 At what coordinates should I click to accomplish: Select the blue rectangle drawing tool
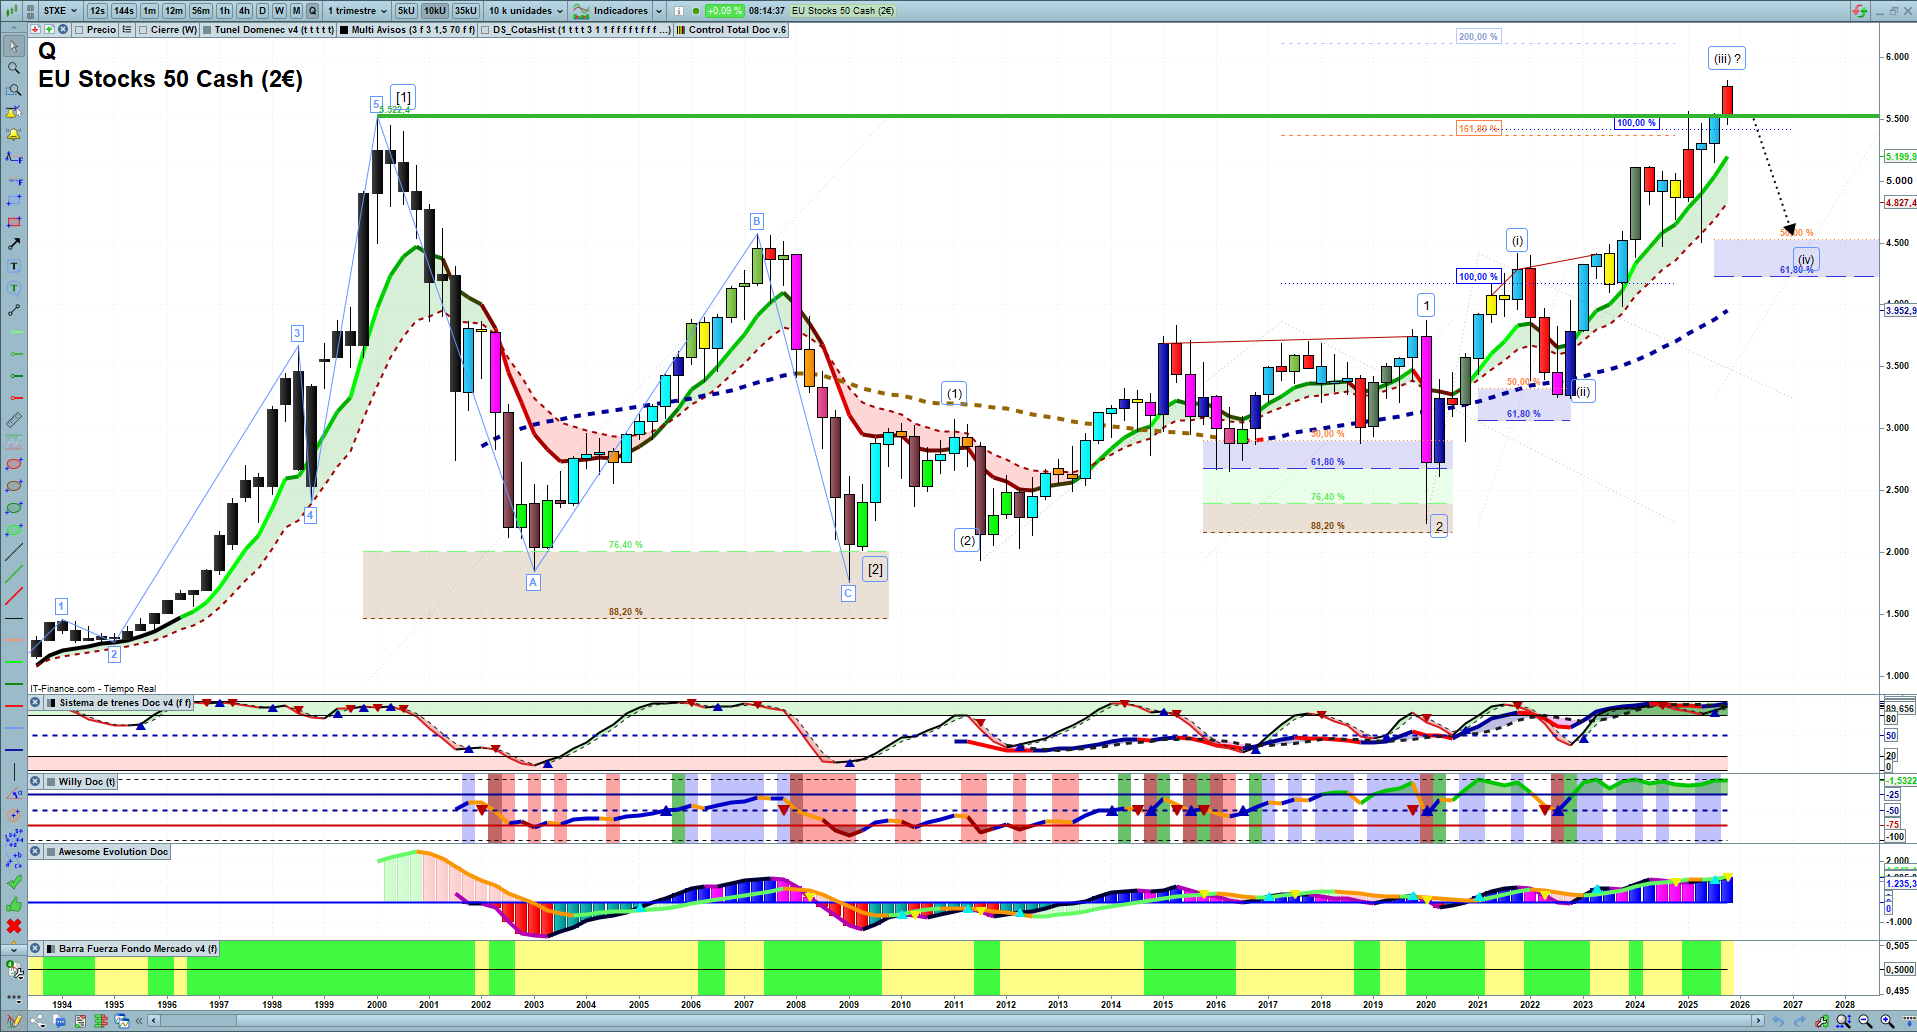[14, 200]
